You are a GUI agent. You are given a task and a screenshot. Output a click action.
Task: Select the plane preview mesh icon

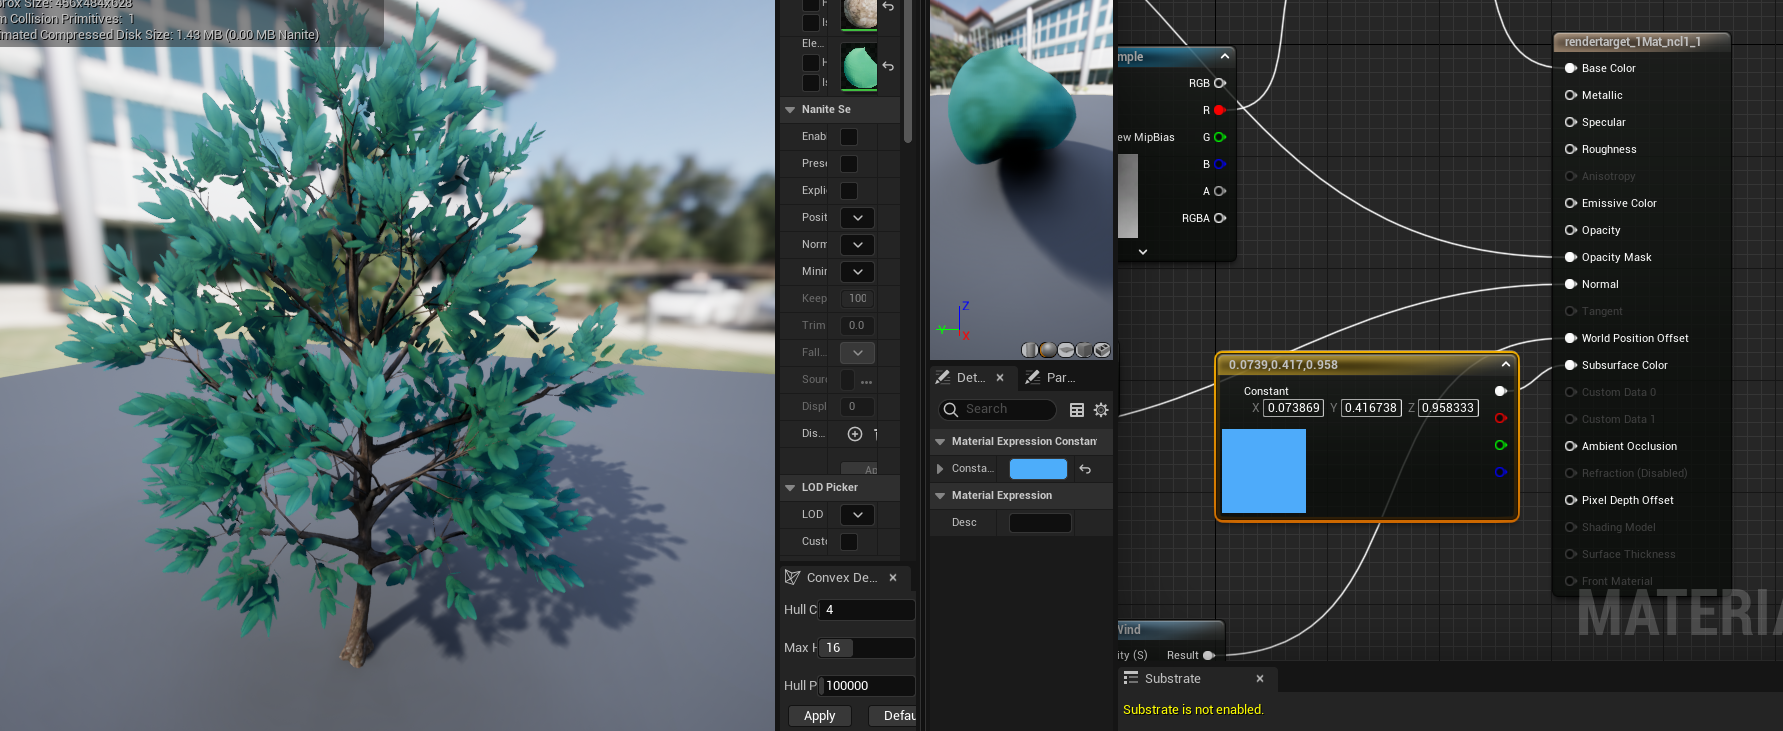(1066, 350)
